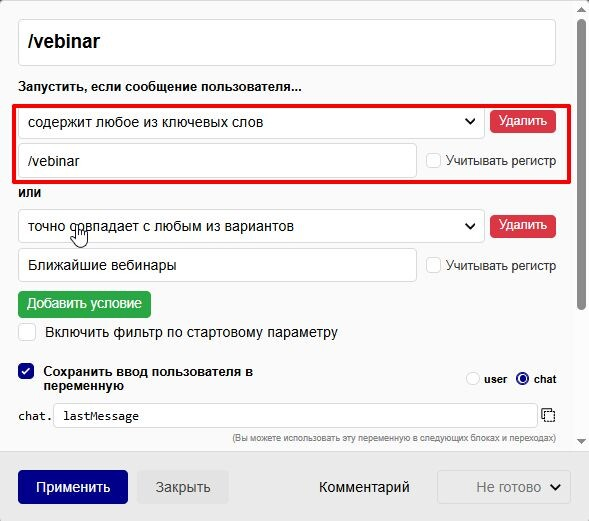Copy the chat.lastMessage variable name icon
This screenshot has width=589, height=521.
pyautogui.click(x=548, y=415)
